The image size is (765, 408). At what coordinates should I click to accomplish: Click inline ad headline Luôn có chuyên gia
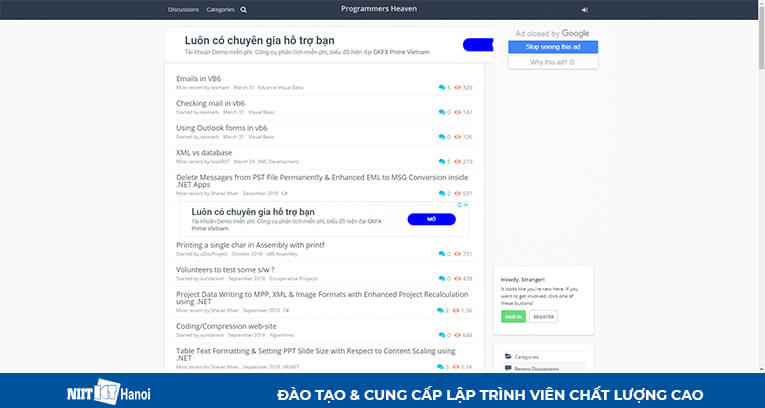tap(253, 212)
